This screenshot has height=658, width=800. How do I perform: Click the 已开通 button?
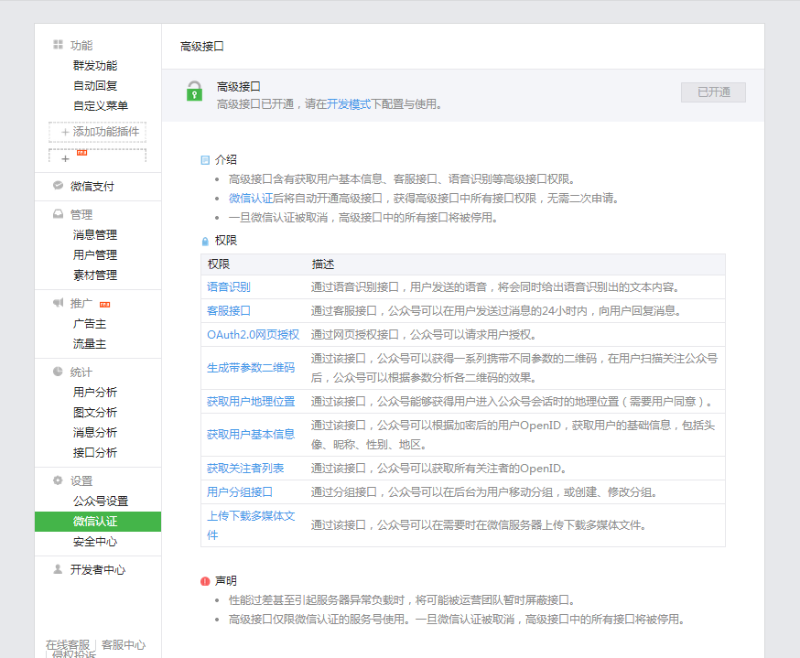tap(713, 92)
